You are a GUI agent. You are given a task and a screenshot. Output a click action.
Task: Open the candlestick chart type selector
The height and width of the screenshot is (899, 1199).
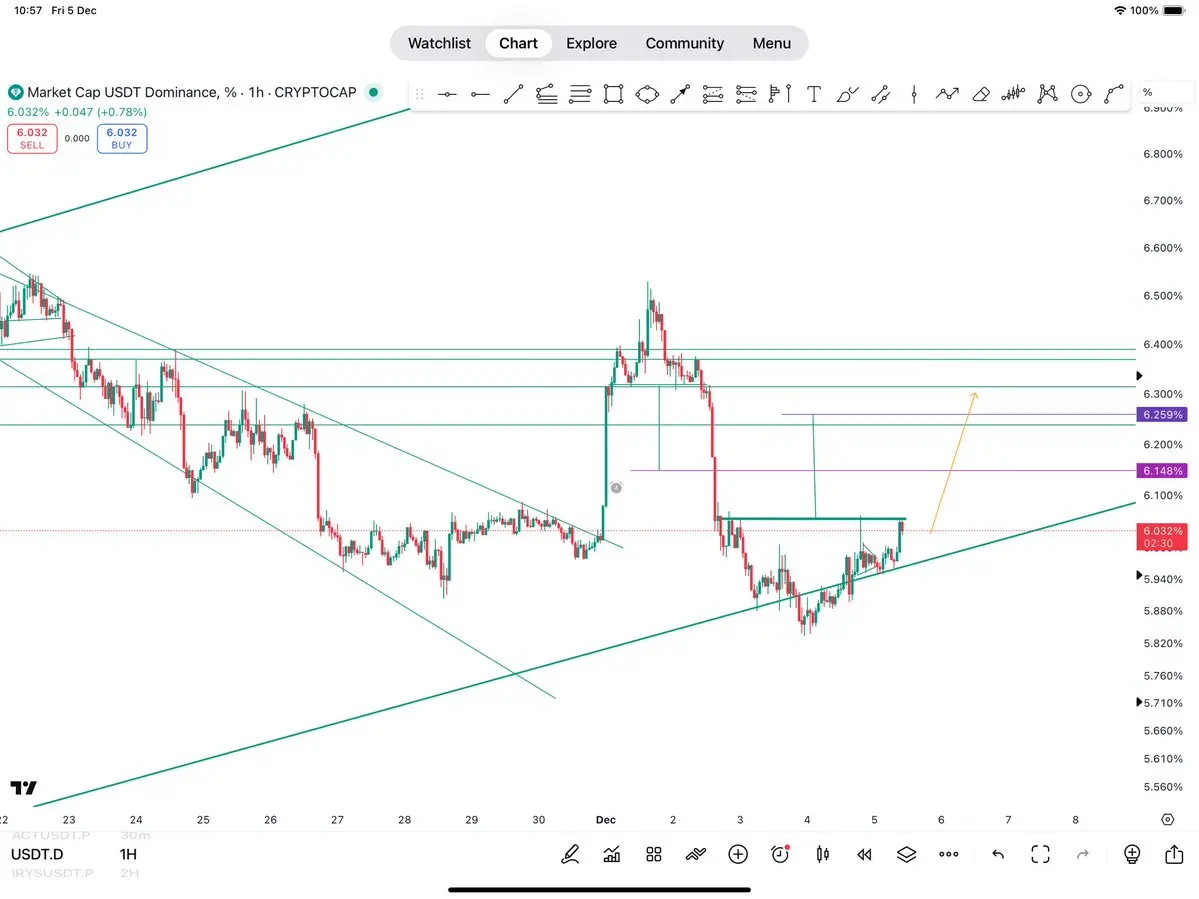click(823, 854)
